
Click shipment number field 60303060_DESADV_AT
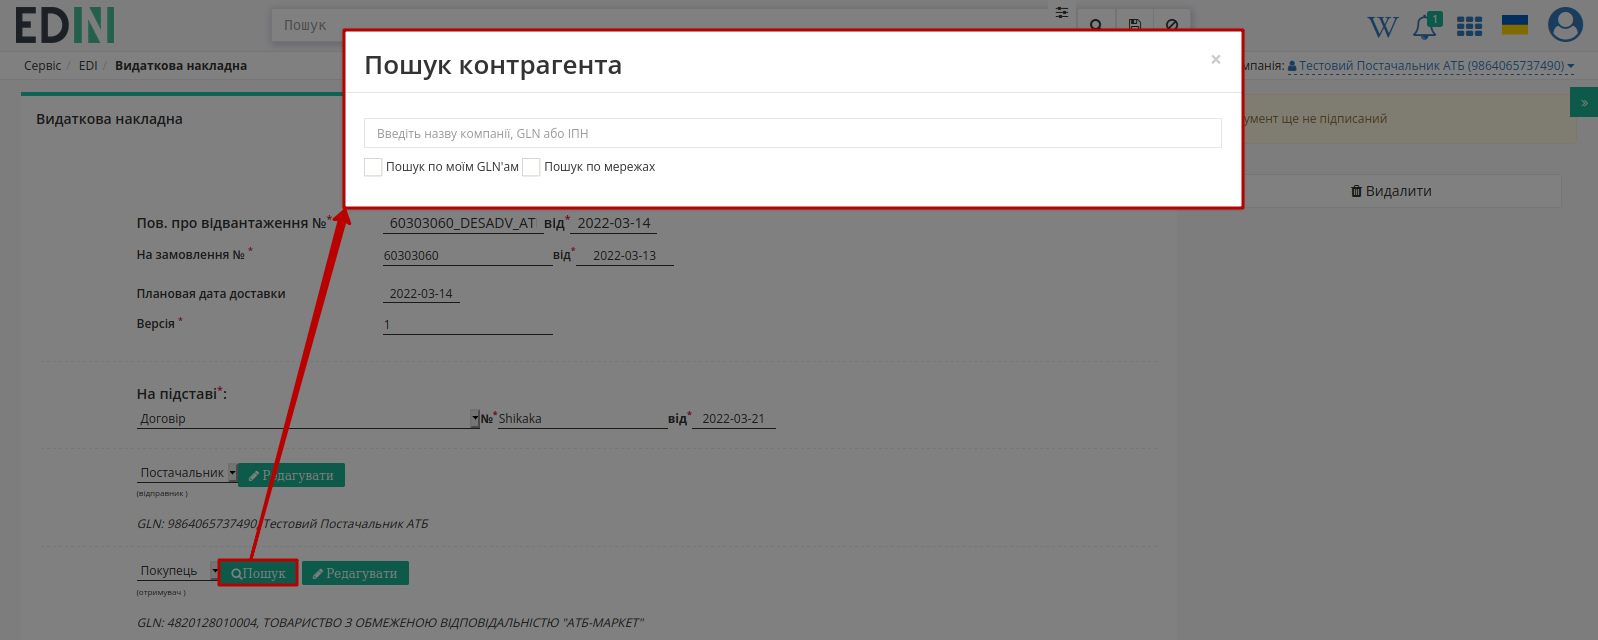pos(463,223)
